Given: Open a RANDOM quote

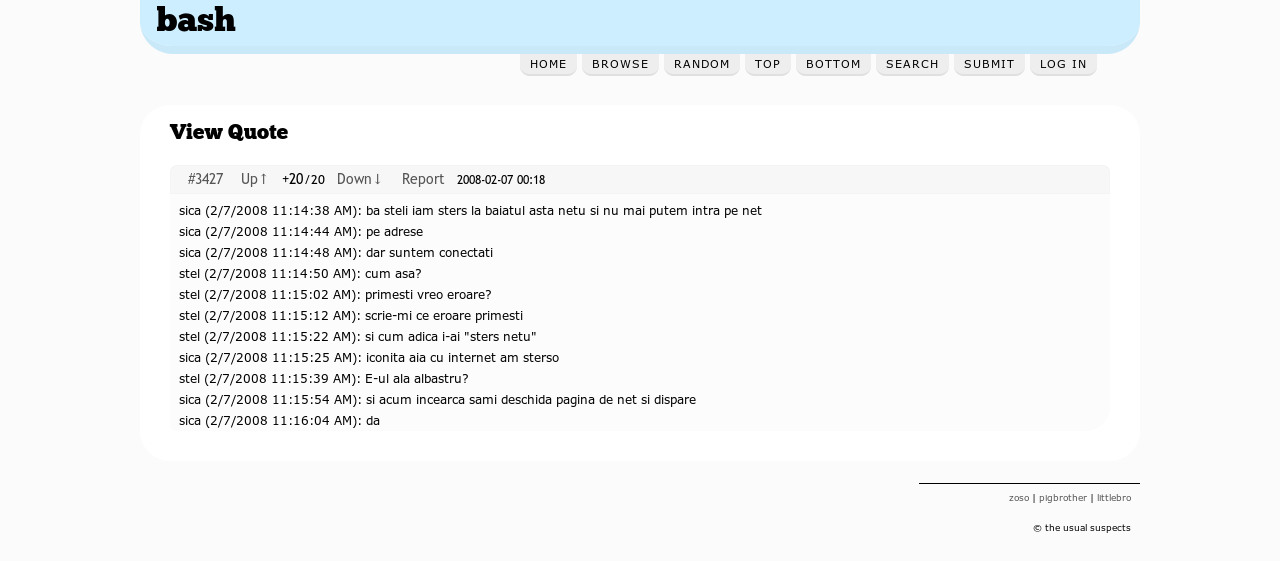Looking at the screenshot, I should point(702,64).
